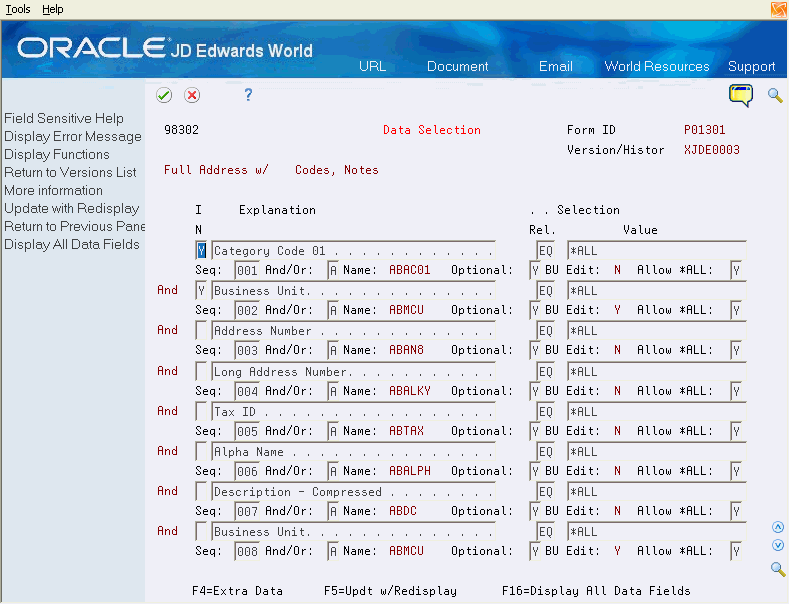Click Form ID value P01301
789x604 pixels.
704,130
